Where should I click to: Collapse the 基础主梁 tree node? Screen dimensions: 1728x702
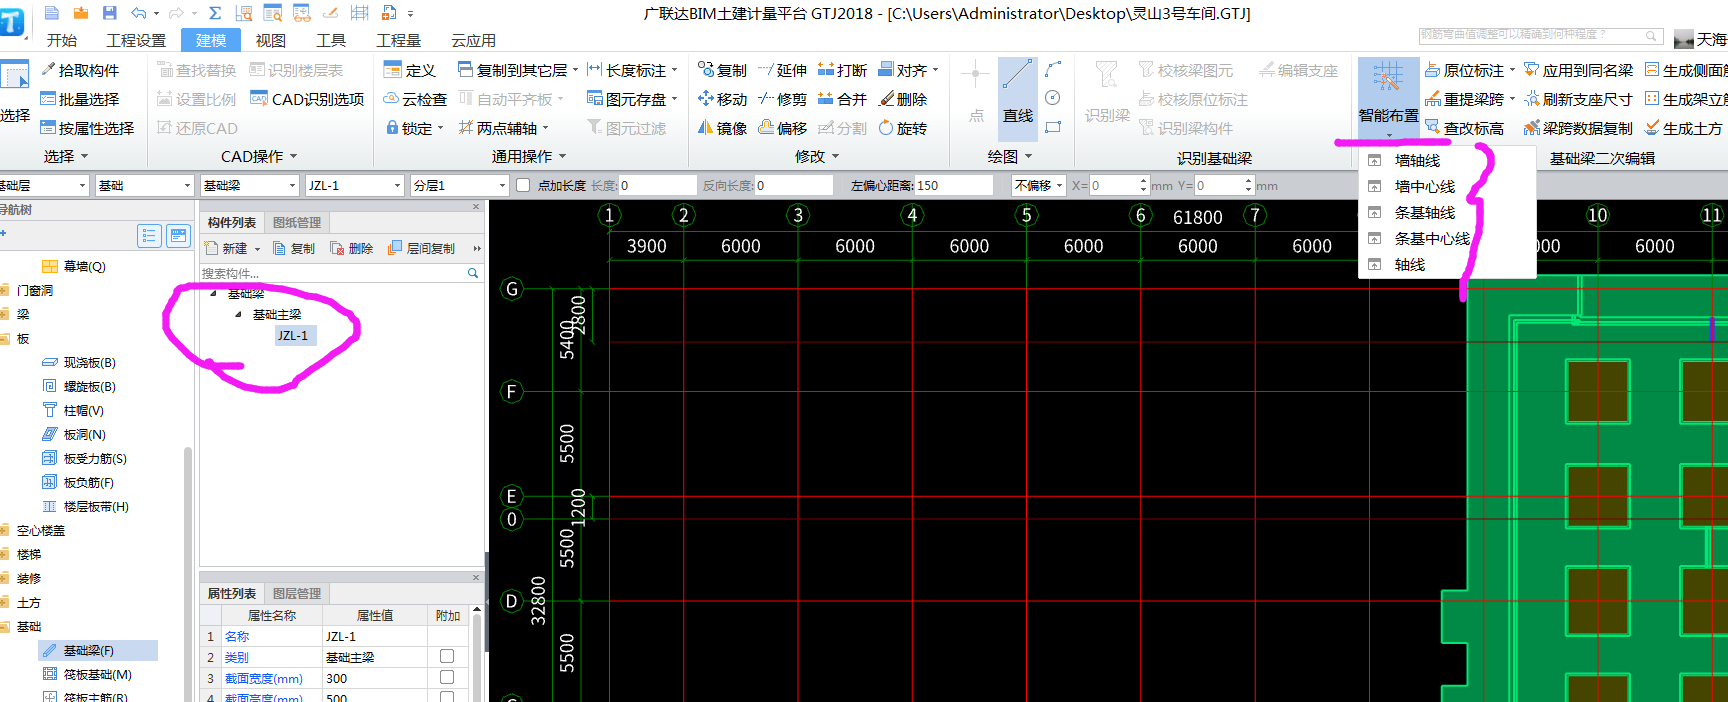pos(238,314)
